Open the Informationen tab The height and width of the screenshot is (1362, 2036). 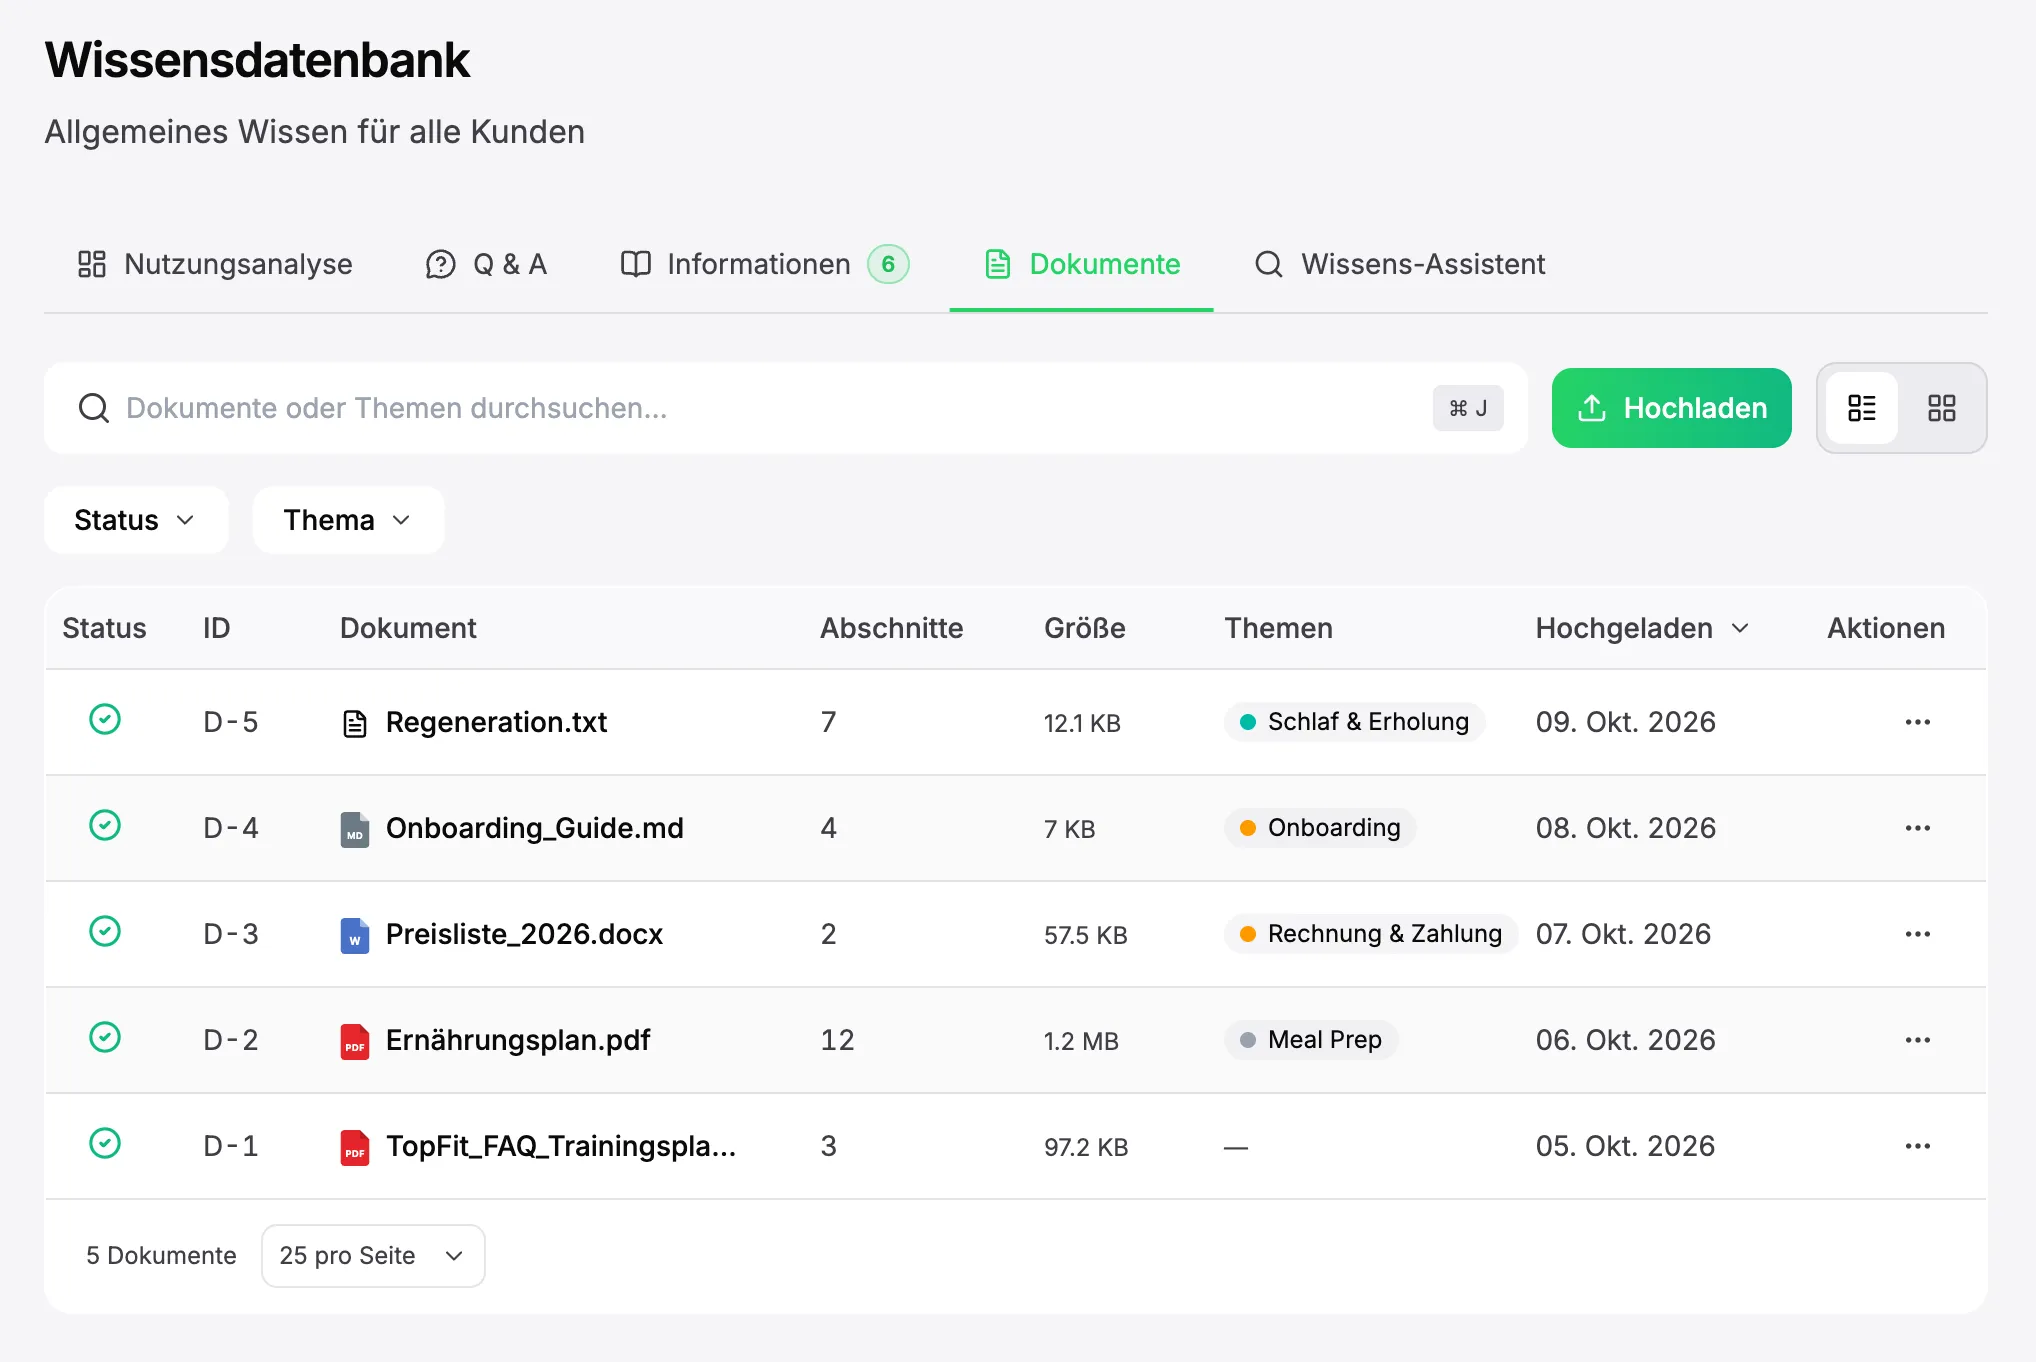[x=764, y=264]
